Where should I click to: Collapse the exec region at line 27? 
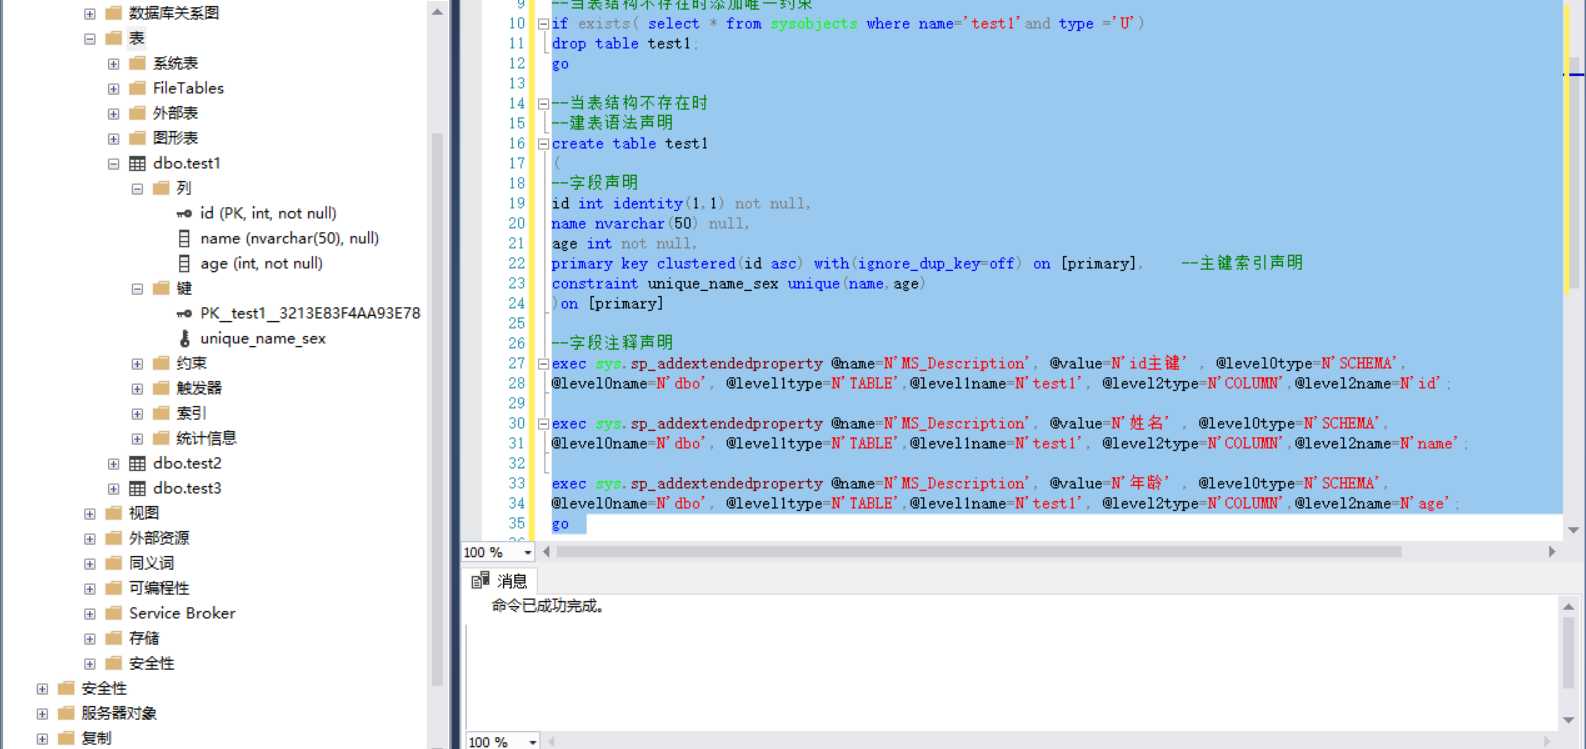click(543, 363)
